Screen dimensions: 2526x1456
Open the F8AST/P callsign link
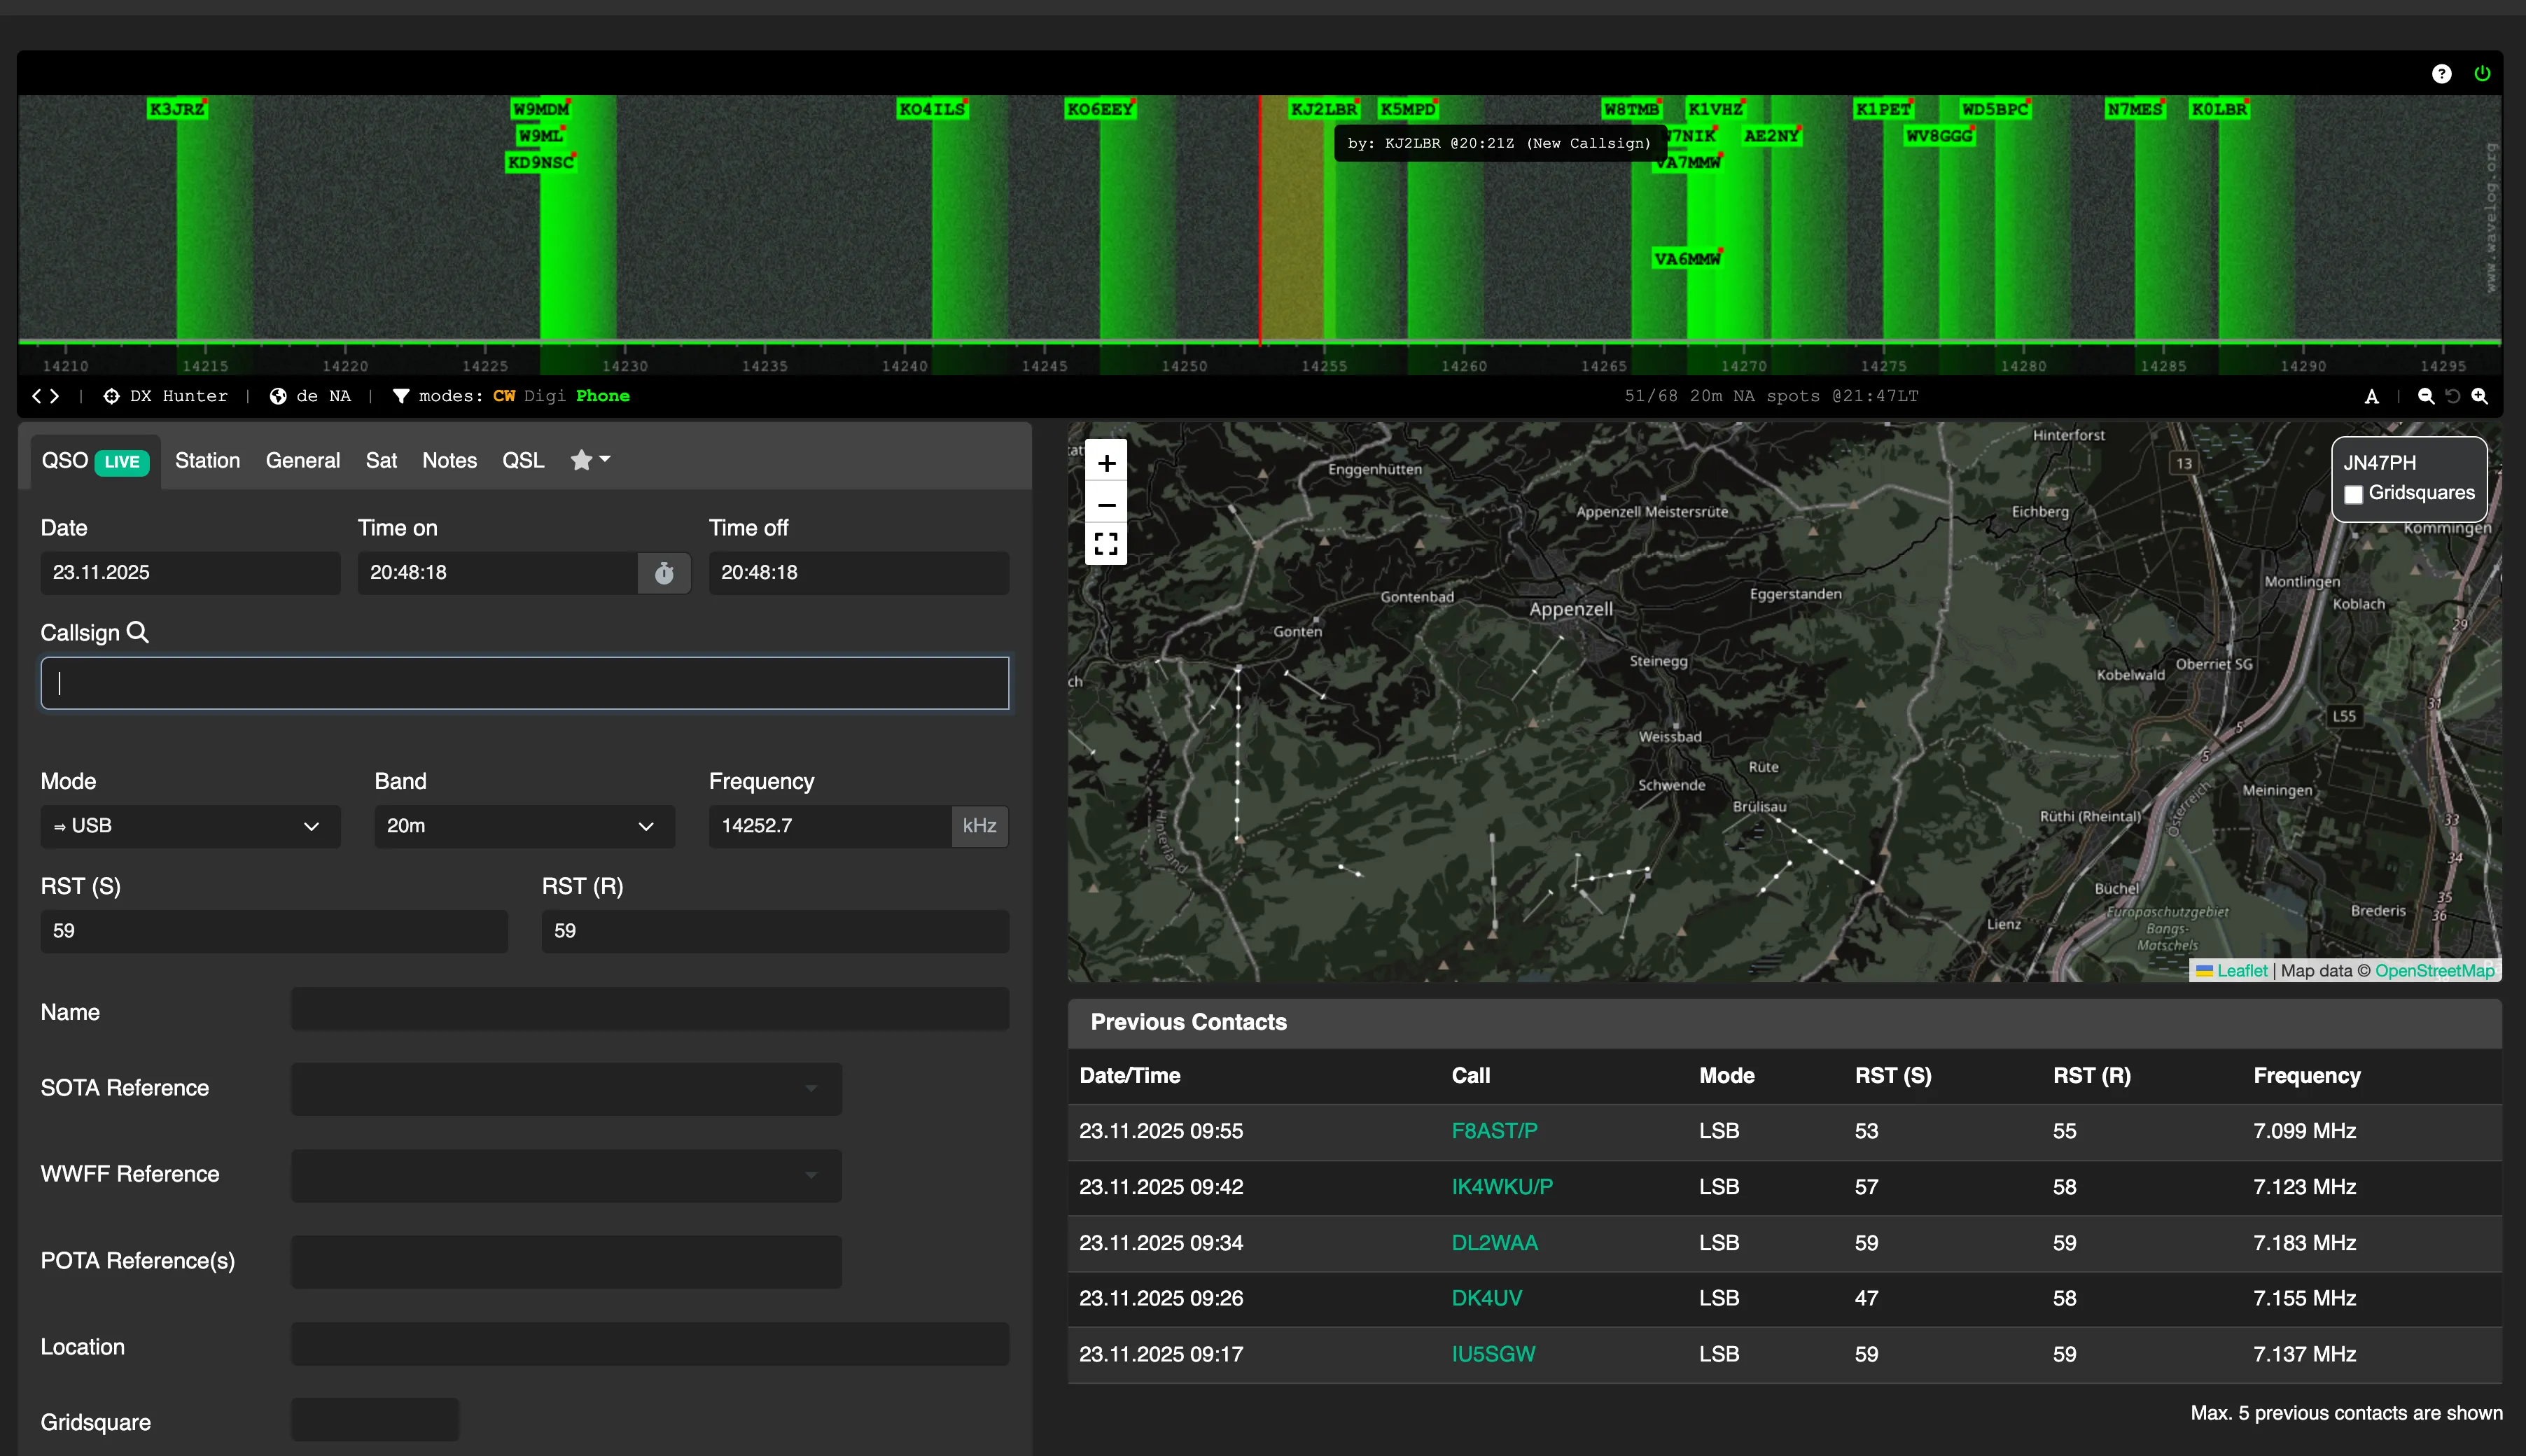(x=1494, y=1131)
